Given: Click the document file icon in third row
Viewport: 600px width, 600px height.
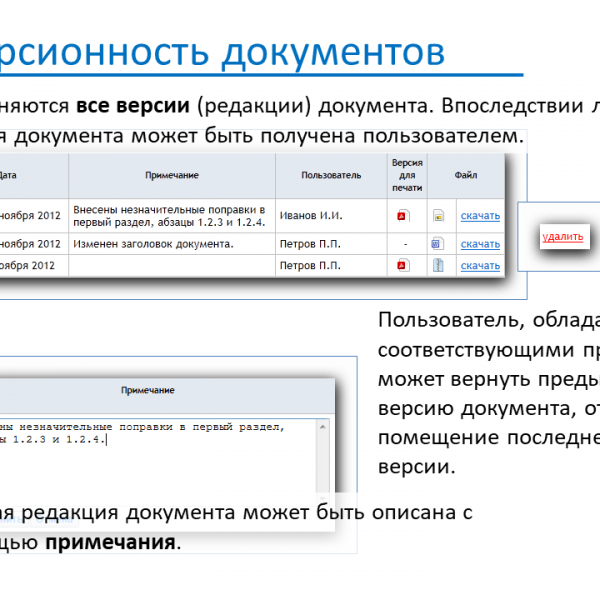Looking at the screenshot, I should coord(437,265).
